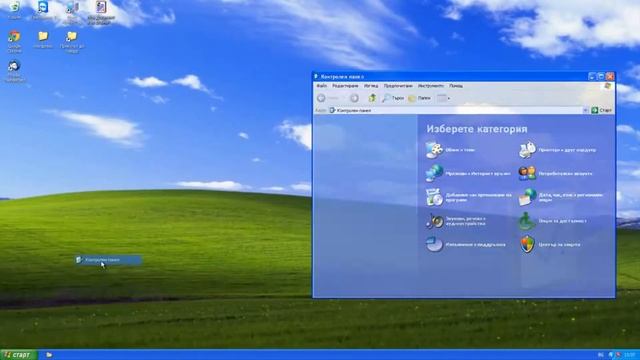Open the Помощ menu
Screen dimensions: 640x360
click(x=456, y=86)
